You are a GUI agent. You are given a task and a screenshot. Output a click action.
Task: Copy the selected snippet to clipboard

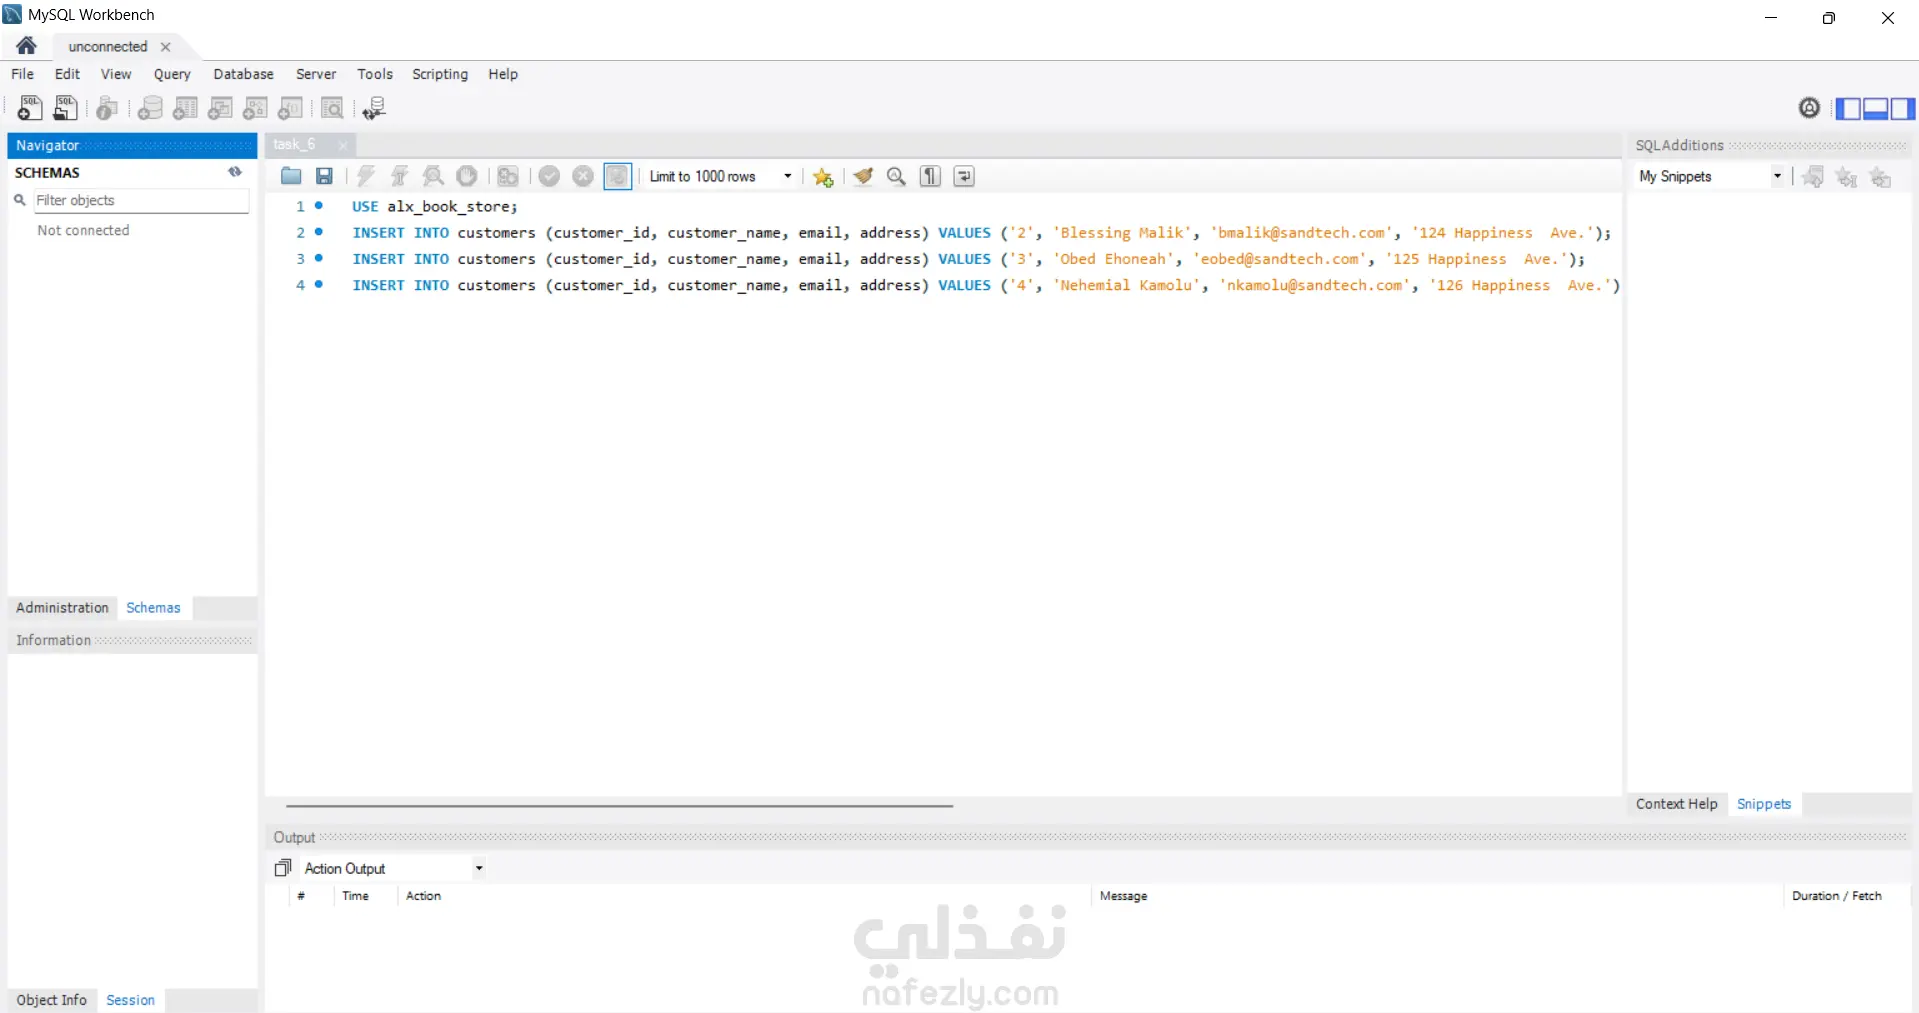click(x=1881, y=177)
